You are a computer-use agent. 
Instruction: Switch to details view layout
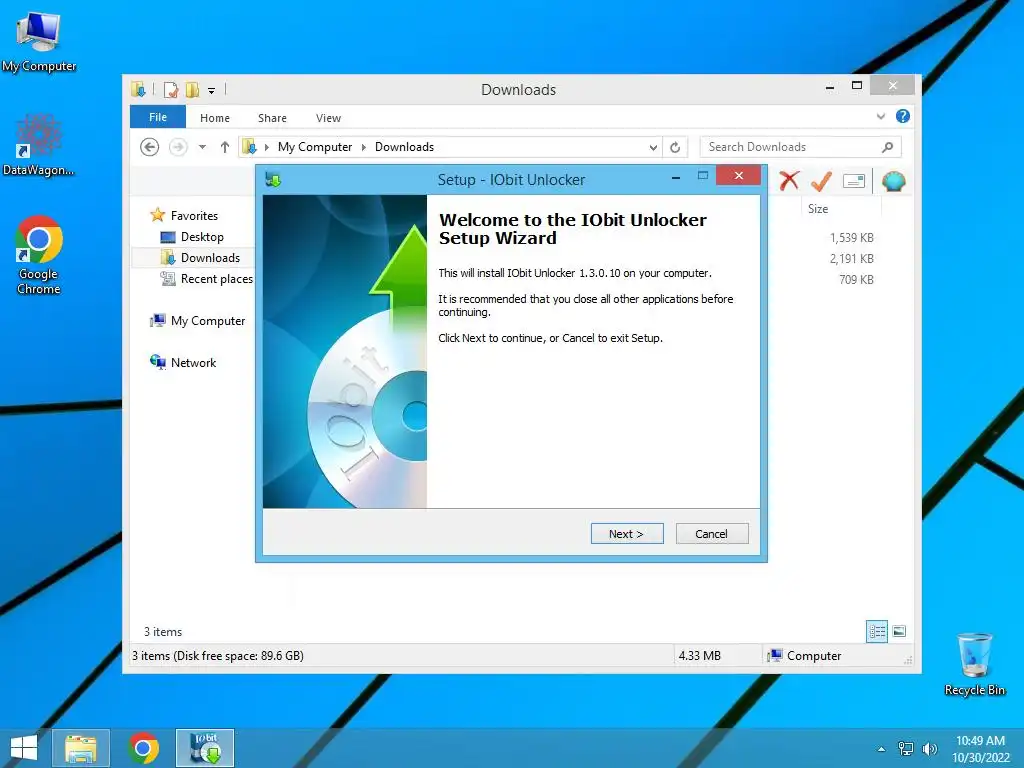click(x=877, y=631)
